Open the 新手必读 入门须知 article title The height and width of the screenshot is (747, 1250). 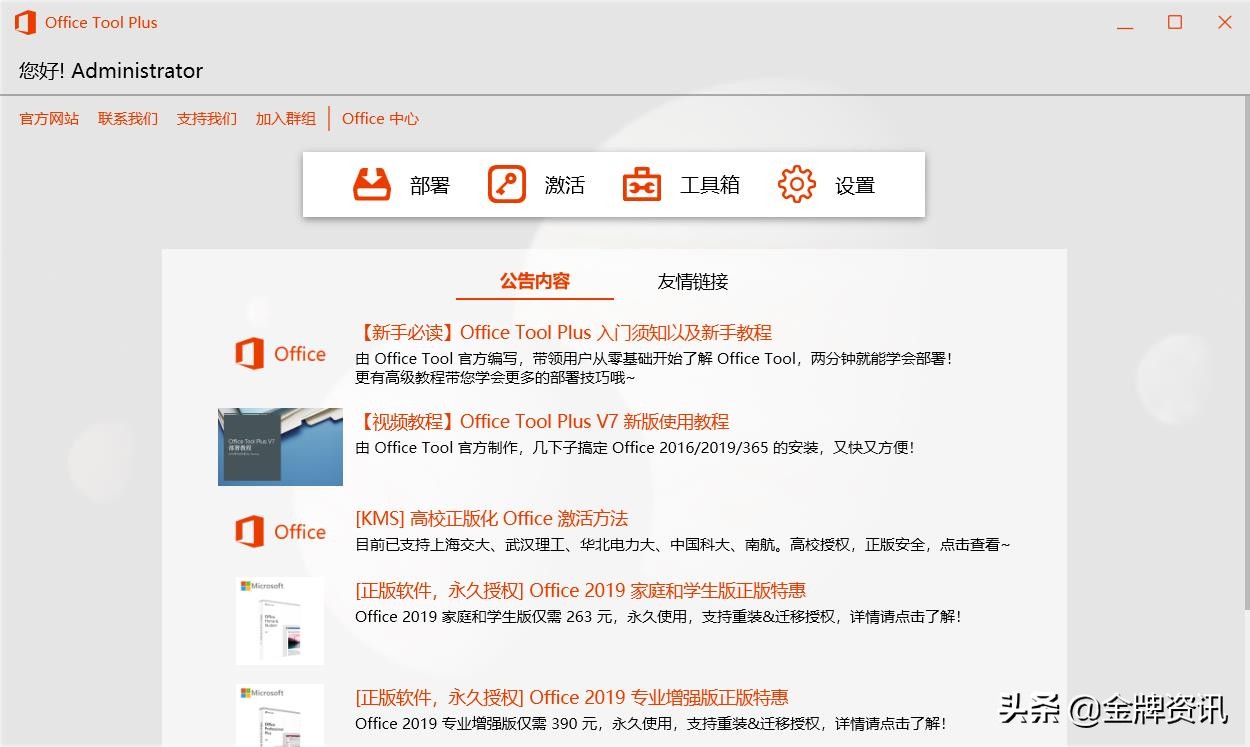564,333
